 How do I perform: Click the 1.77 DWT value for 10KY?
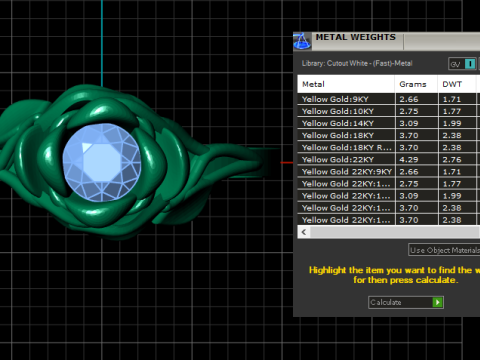pyautogui.click(x=452, y=111)
